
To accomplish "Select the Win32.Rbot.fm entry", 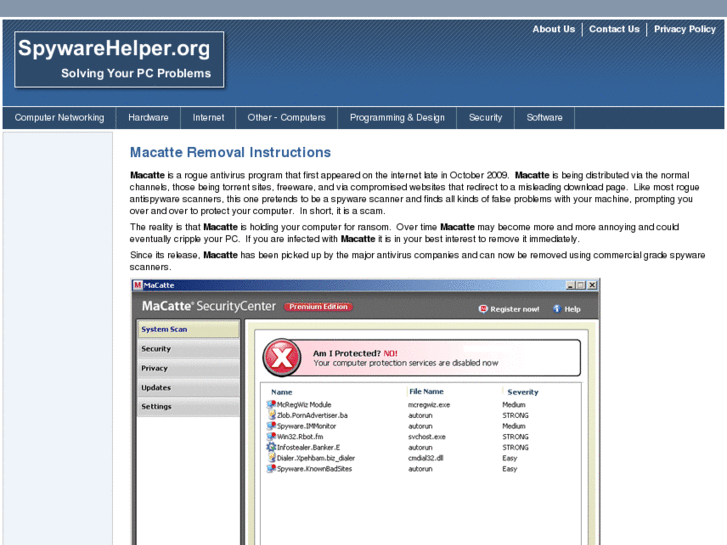I will [300, 436].
